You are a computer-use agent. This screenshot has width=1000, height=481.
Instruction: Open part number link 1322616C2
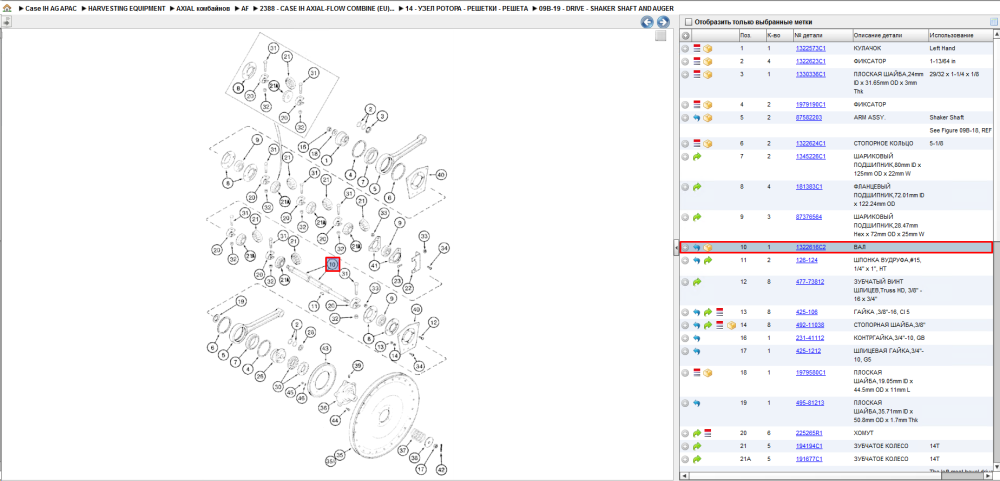(810, 248)
